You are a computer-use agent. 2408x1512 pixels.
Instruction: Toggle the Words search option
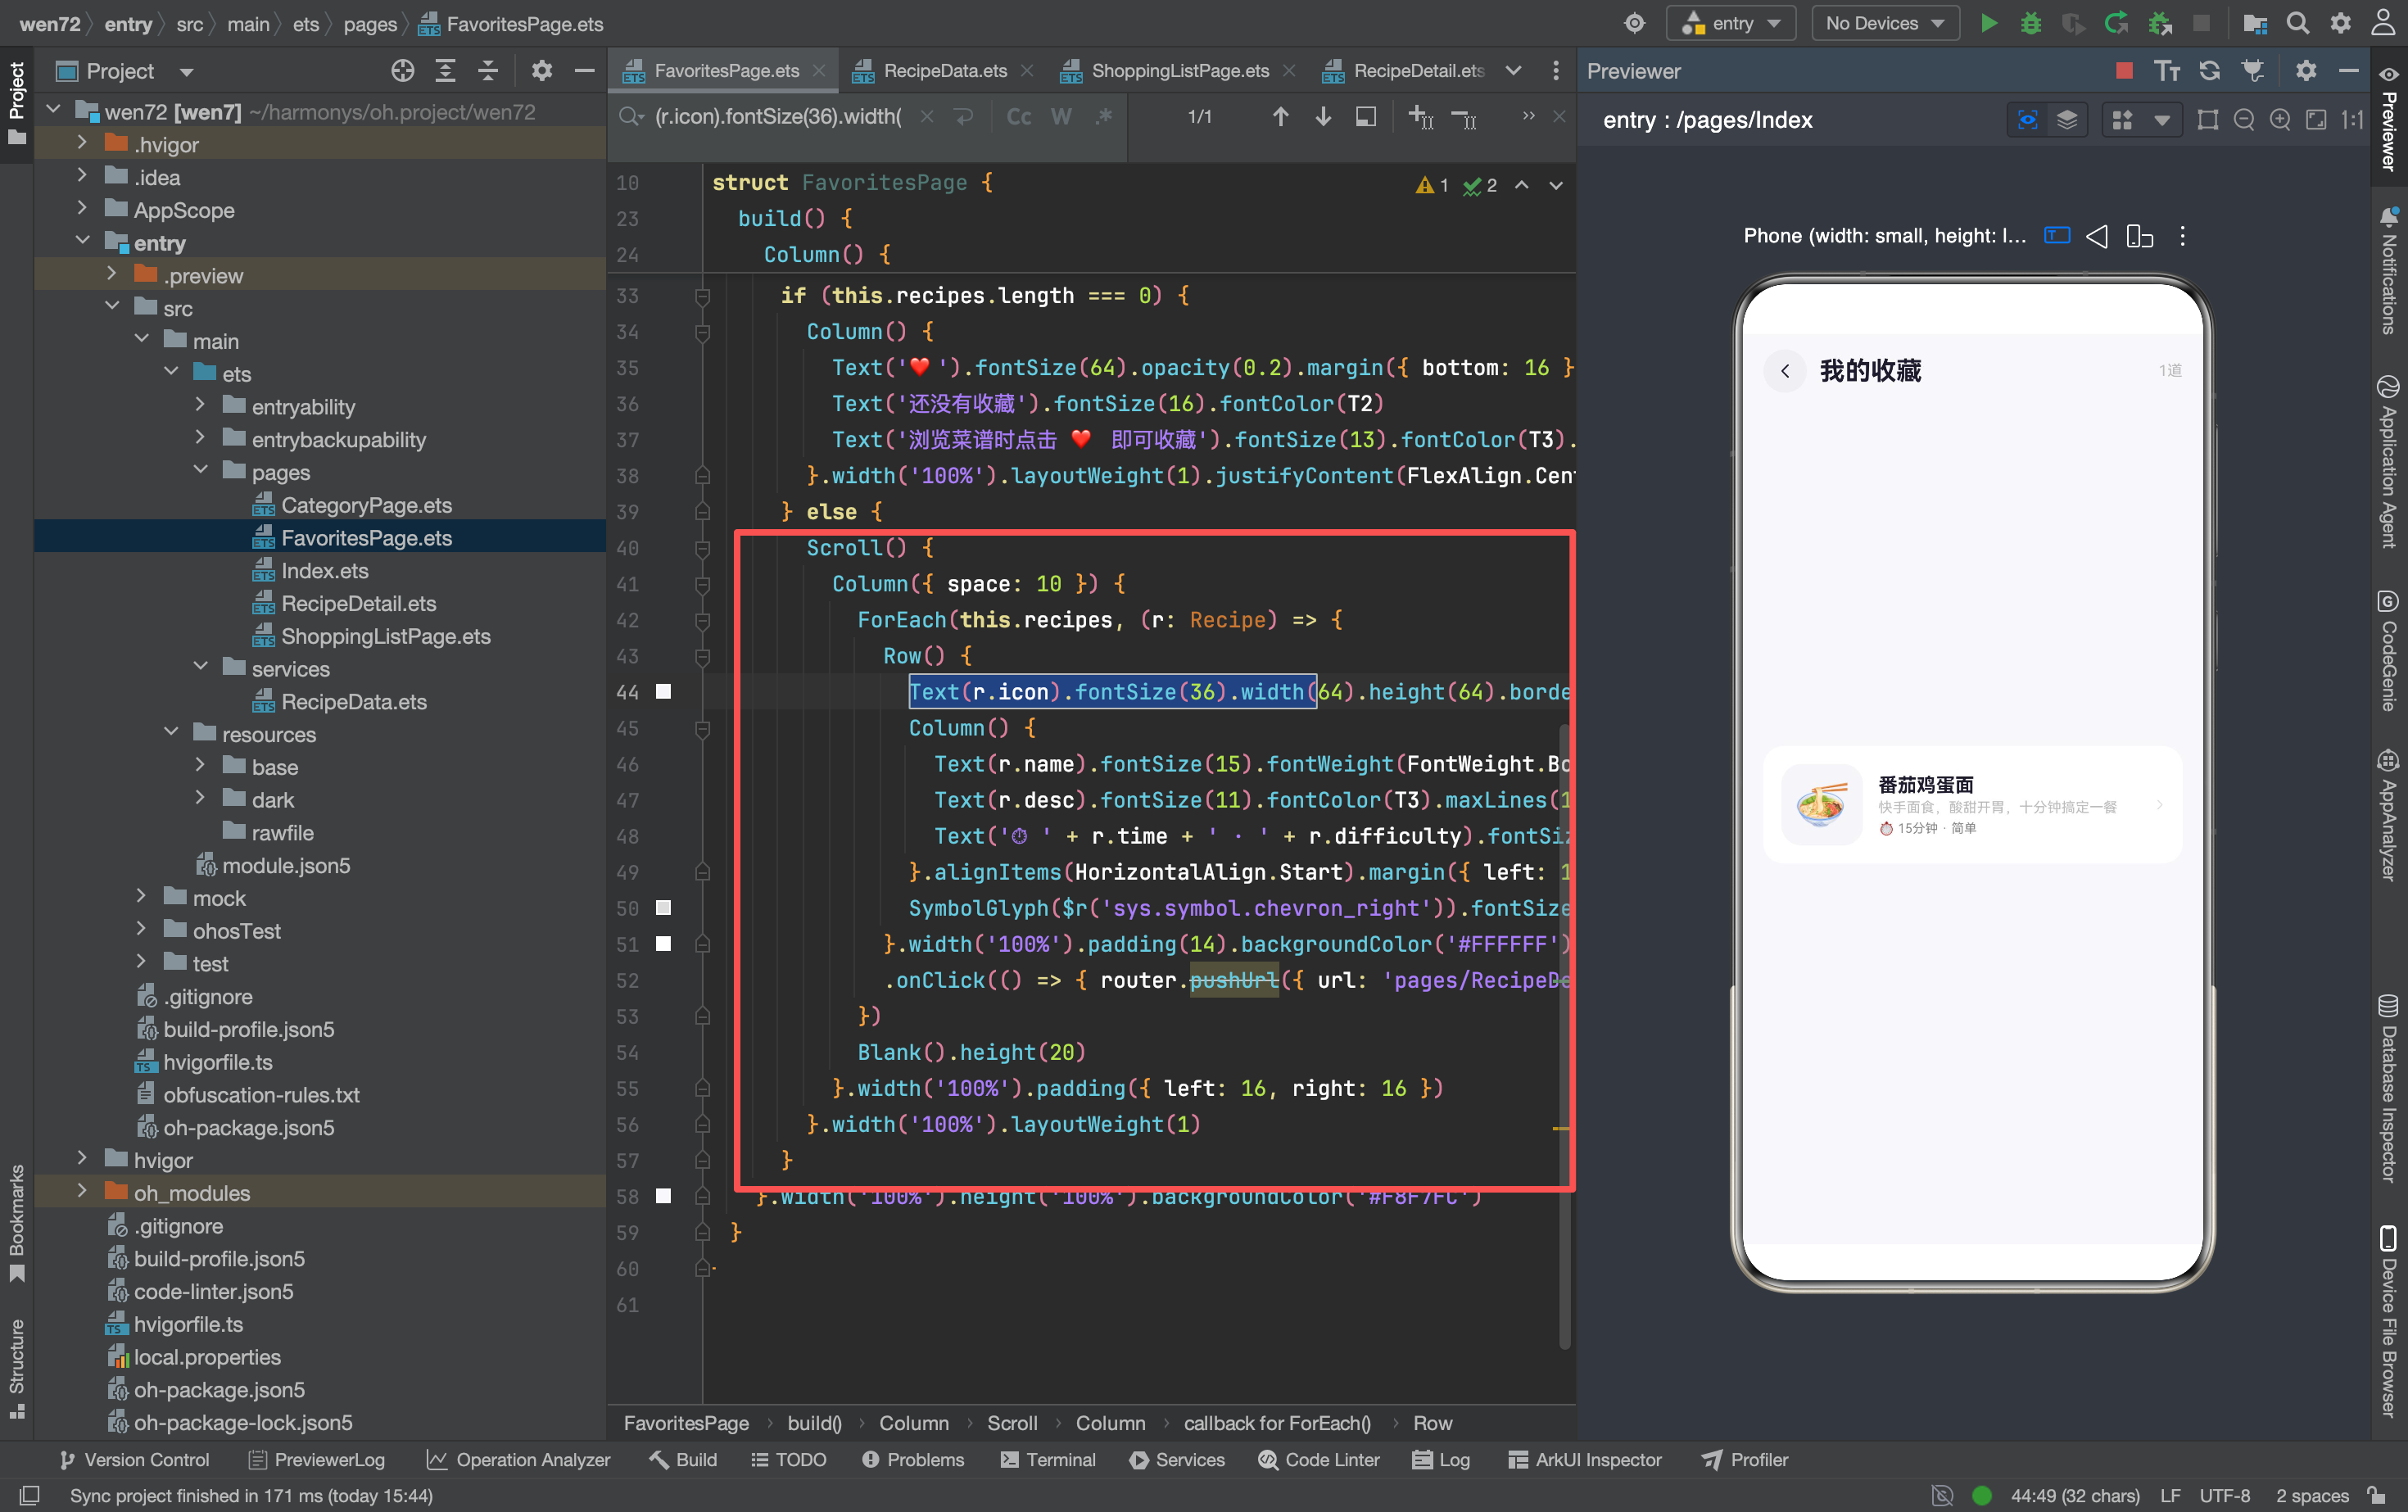[x=1061, y=117]
